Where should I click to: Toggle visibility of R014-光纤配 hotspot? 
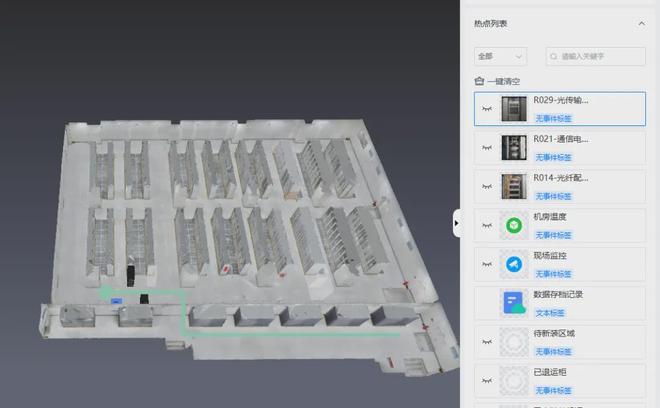pyautogui.click(x=487, y=187)
